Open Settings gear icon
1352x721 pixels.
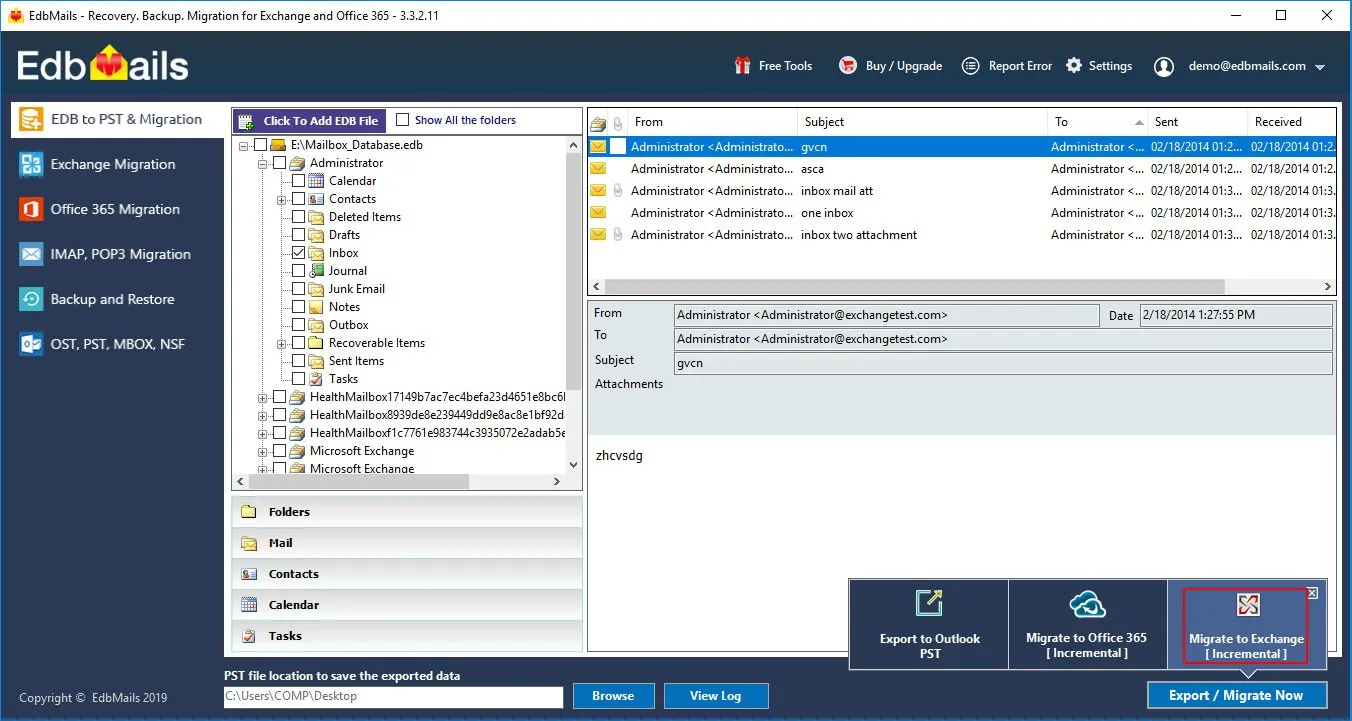[x=1074, y=66]
